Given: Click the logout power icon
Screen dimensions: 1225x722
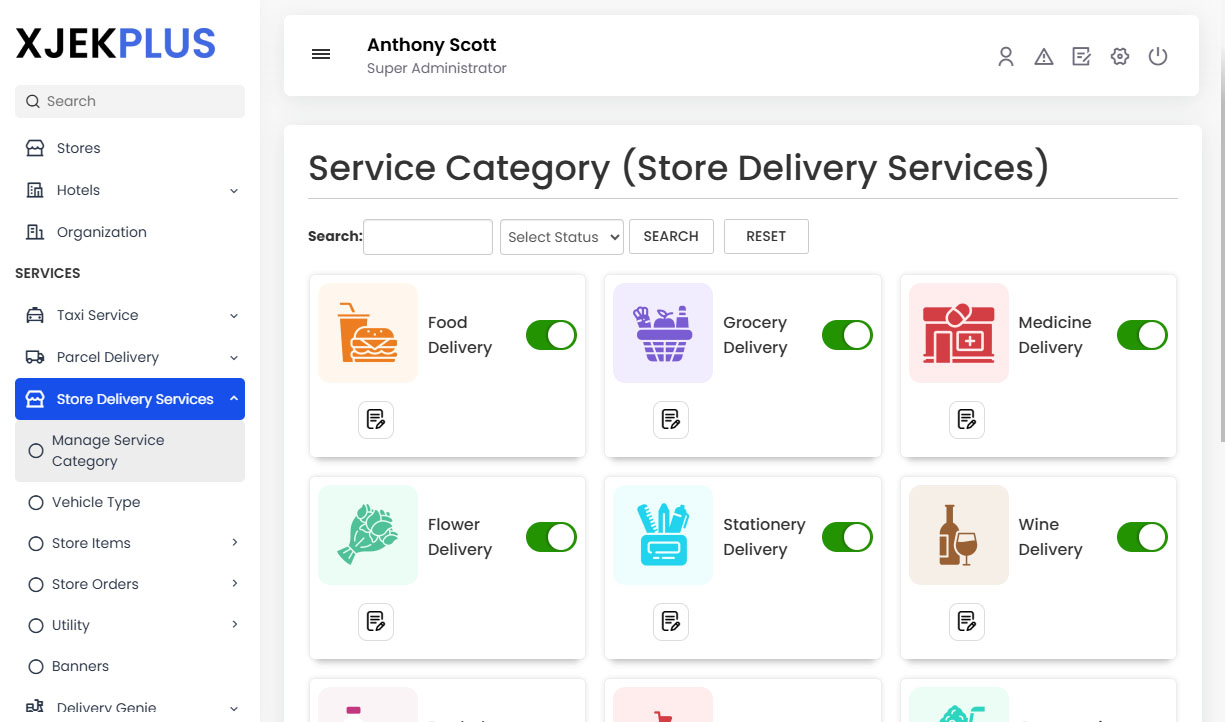Looking at the screenshot, I should click(1157, 56).
